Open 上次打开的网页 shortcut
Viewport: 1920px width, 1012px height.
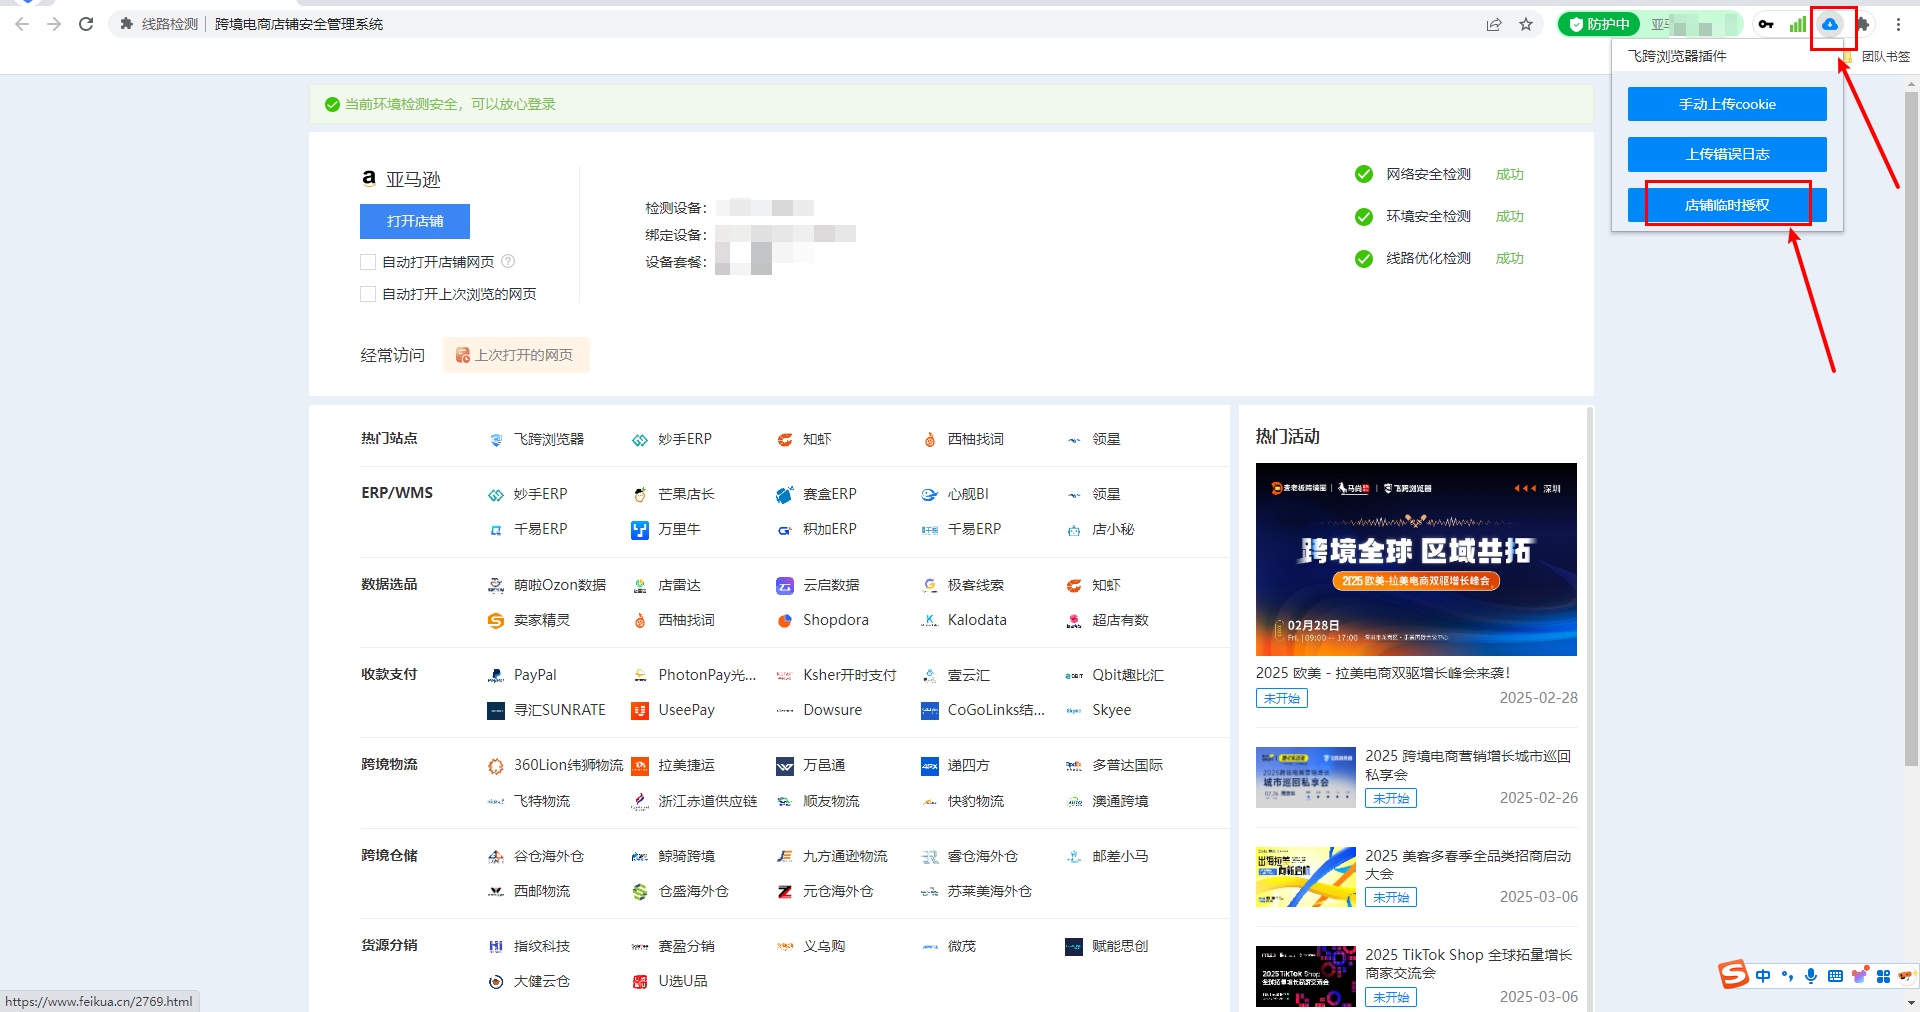516,355
